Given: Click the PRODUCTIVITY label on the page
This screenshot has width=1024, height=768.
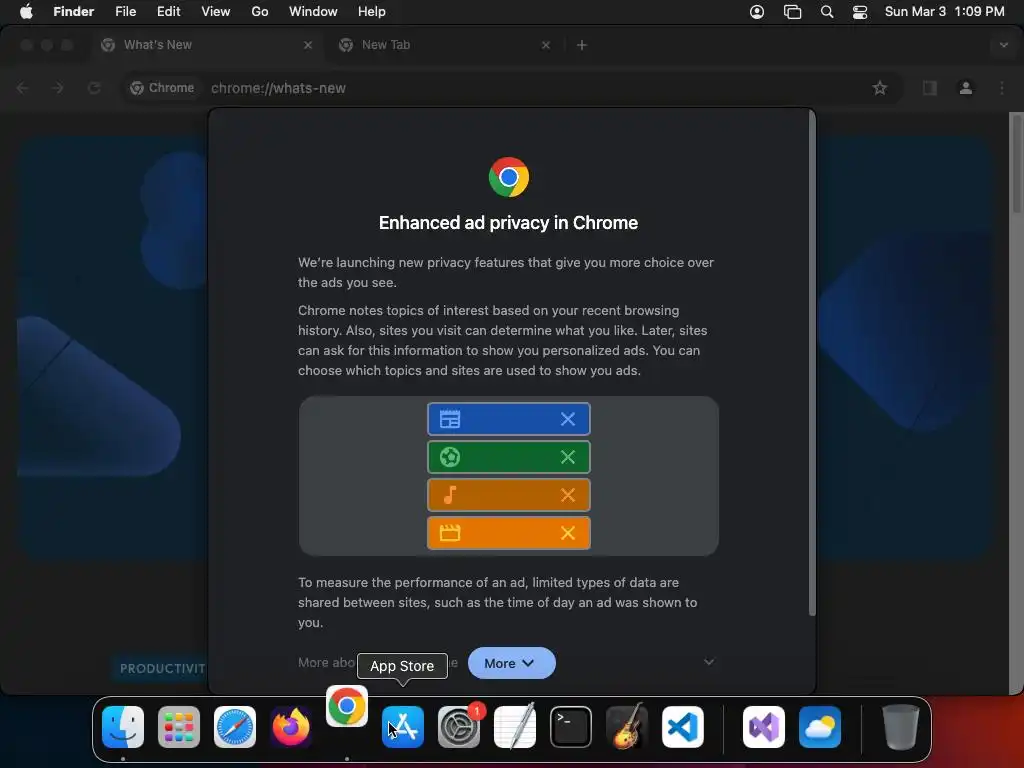Looking at the screenshot, I should (162, 669).
